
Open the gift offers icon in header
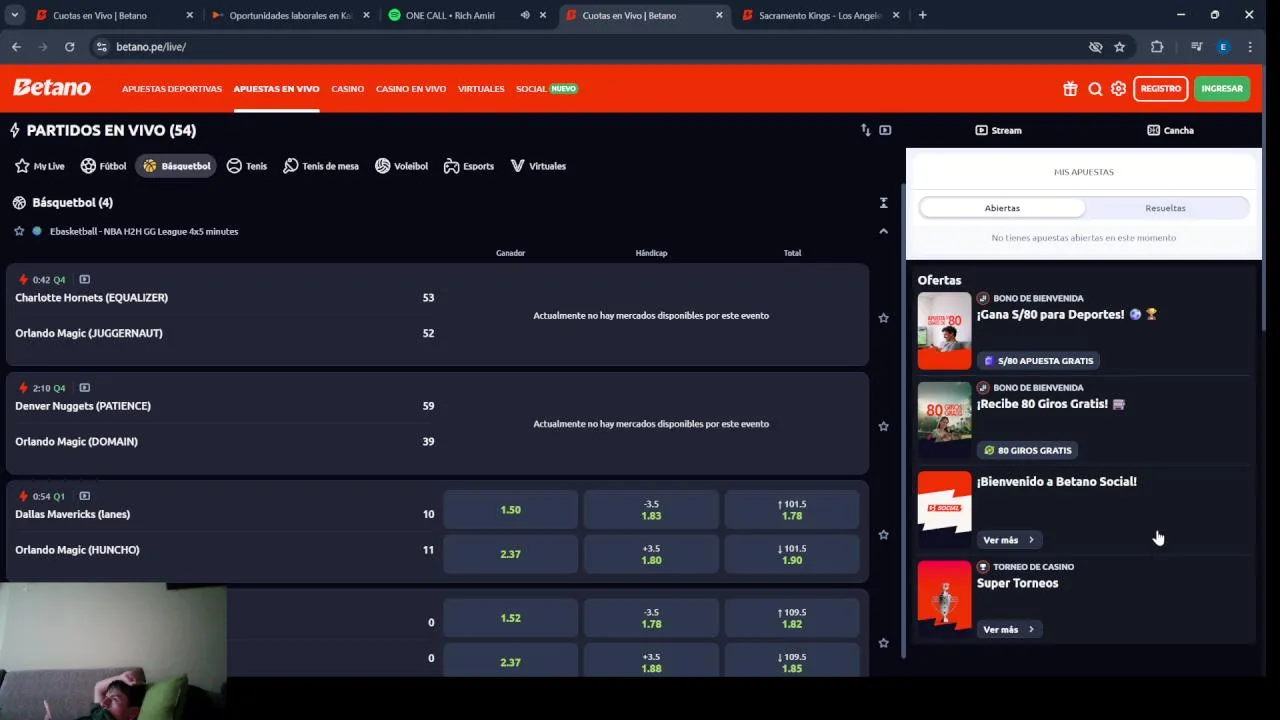click(1070, 89)
